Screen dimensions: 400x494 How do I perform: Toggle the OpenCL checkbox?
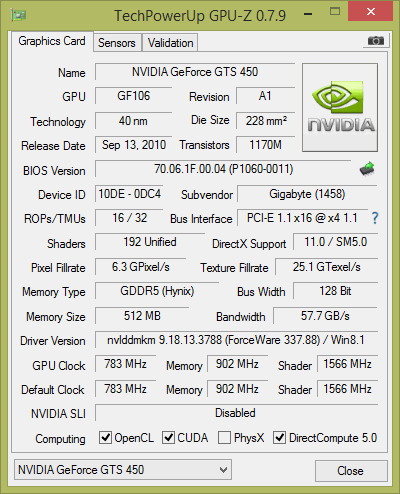point(105,437)
